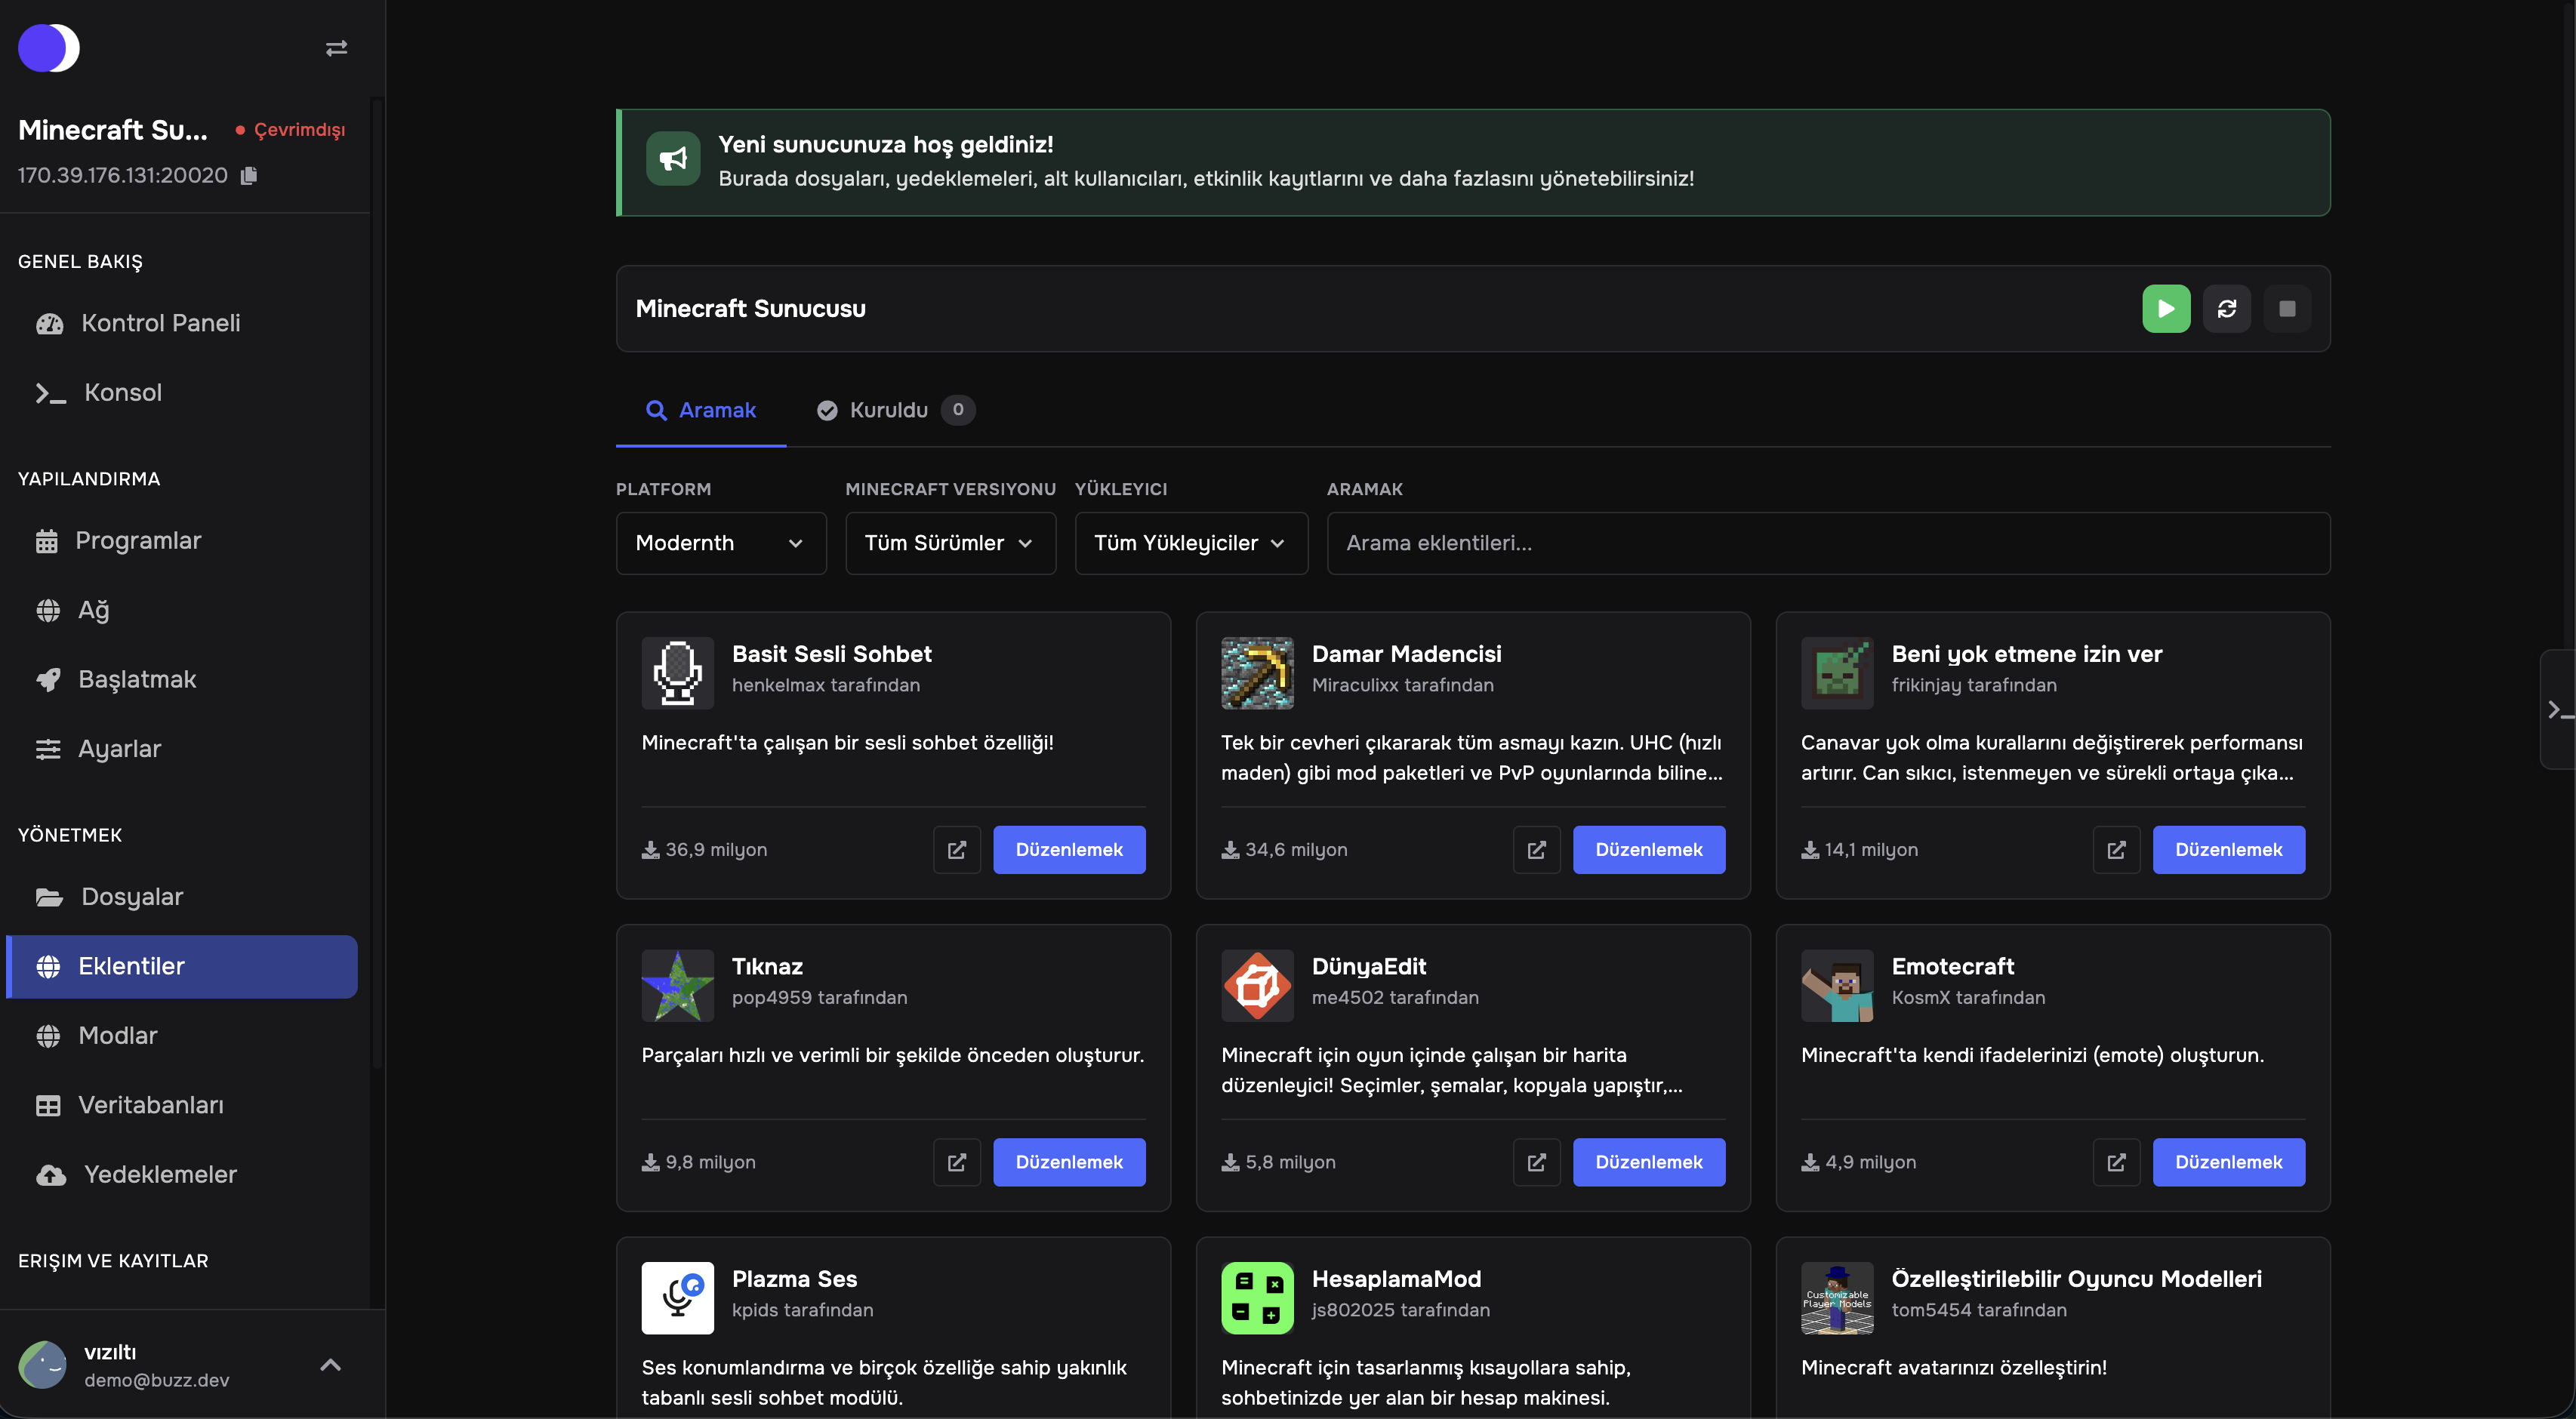Screen dimensions: 2576x1419
Task: Select Modlar in the sidebar
Action: [x=118, y=1036]
